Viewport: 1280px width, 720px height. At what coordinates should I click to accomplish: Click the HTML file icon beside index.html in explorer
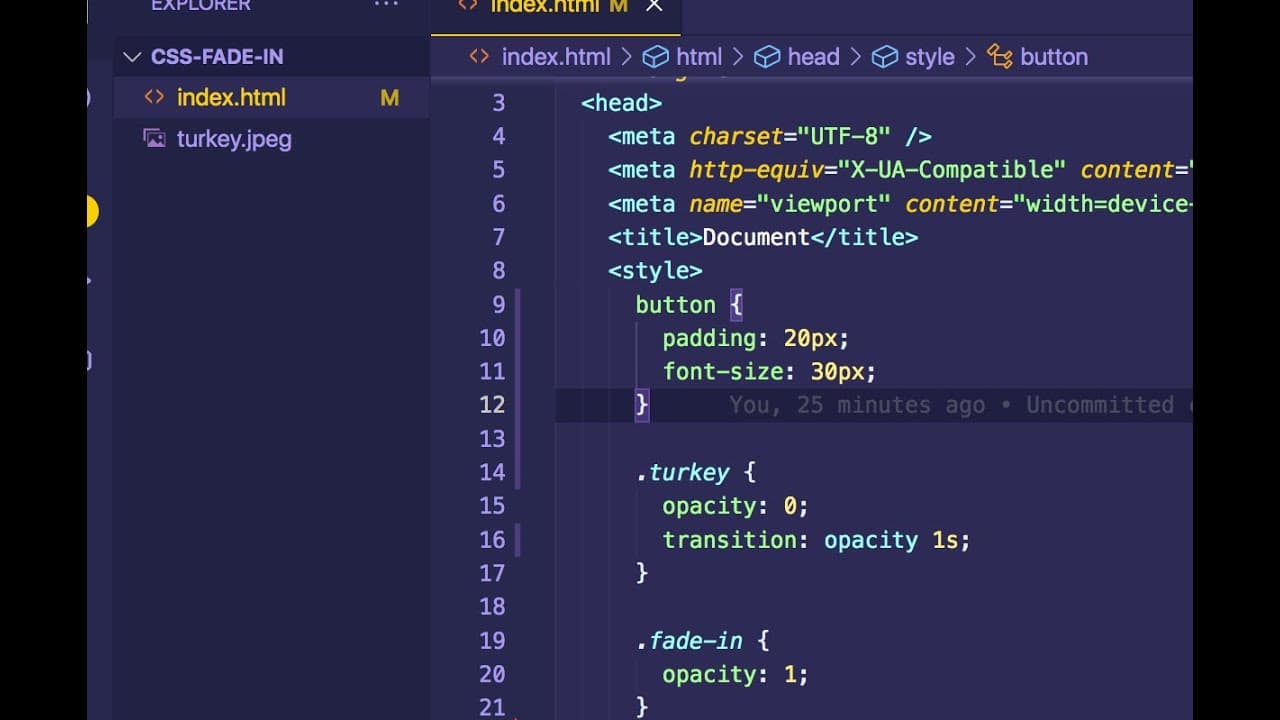coord(154,98)
